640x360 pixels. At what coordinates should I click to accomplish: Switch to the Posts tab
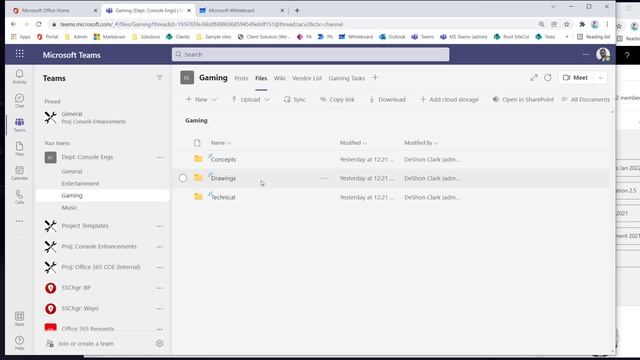[241, 78]
